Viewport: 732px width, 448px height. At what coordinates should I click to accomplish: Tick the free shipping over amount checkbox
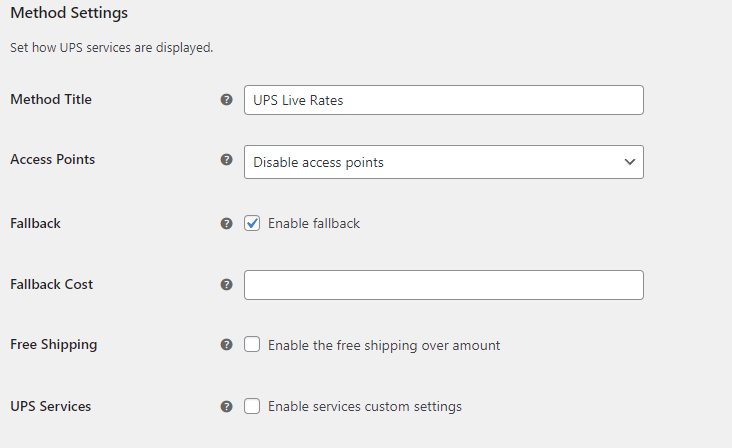click(x=252, y=345)
